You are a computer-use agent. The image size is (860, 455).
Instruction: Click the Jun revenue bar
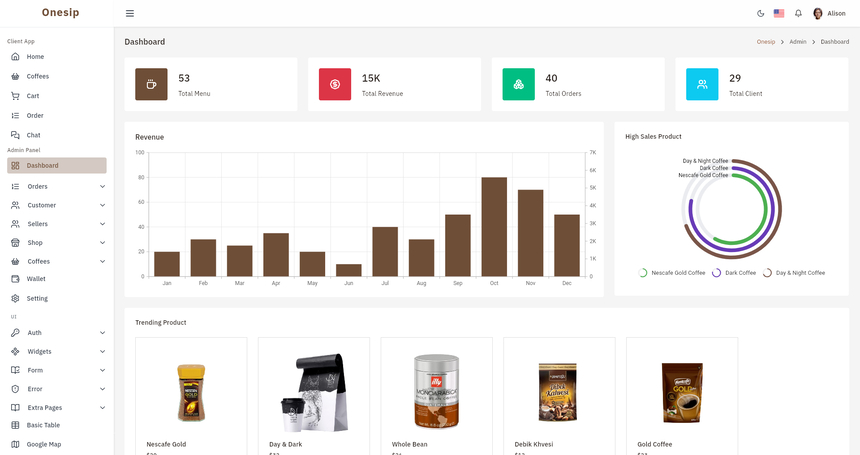pyautogui.click(x=349, y=270)
